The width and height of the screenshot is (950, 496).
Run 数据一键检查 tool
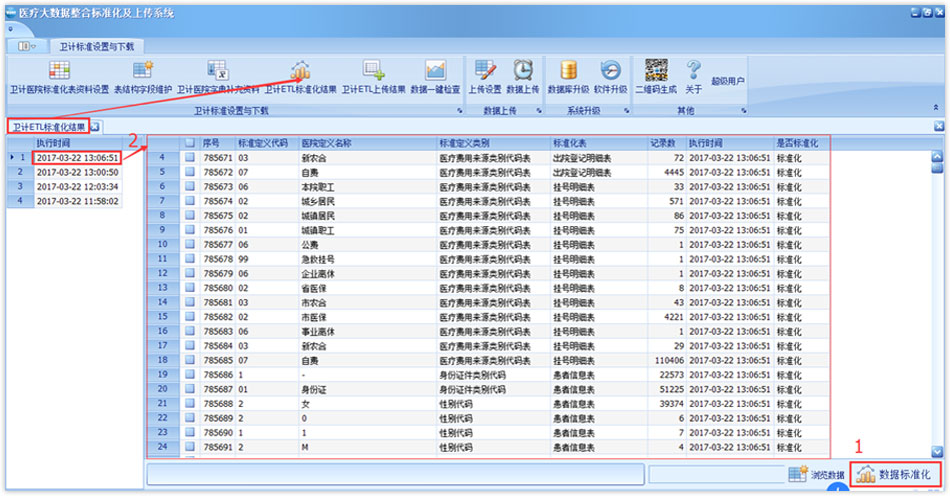coord(435,78)
